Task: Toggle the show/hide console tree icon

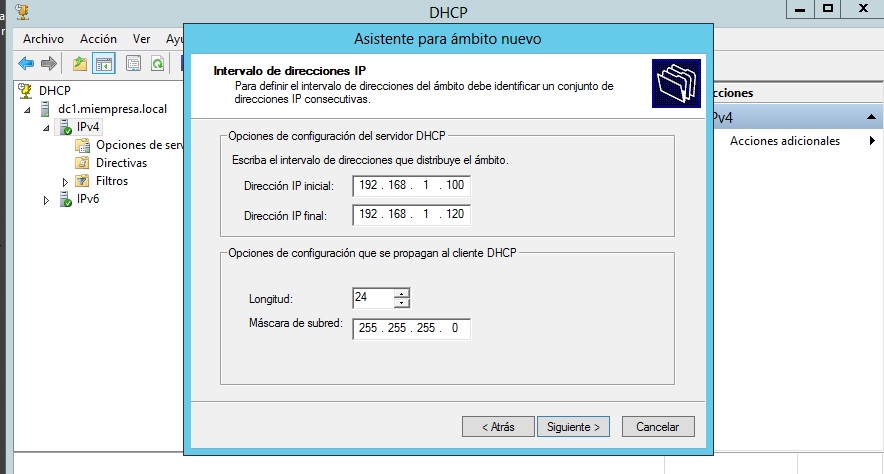Action: (x=104, y=63)
